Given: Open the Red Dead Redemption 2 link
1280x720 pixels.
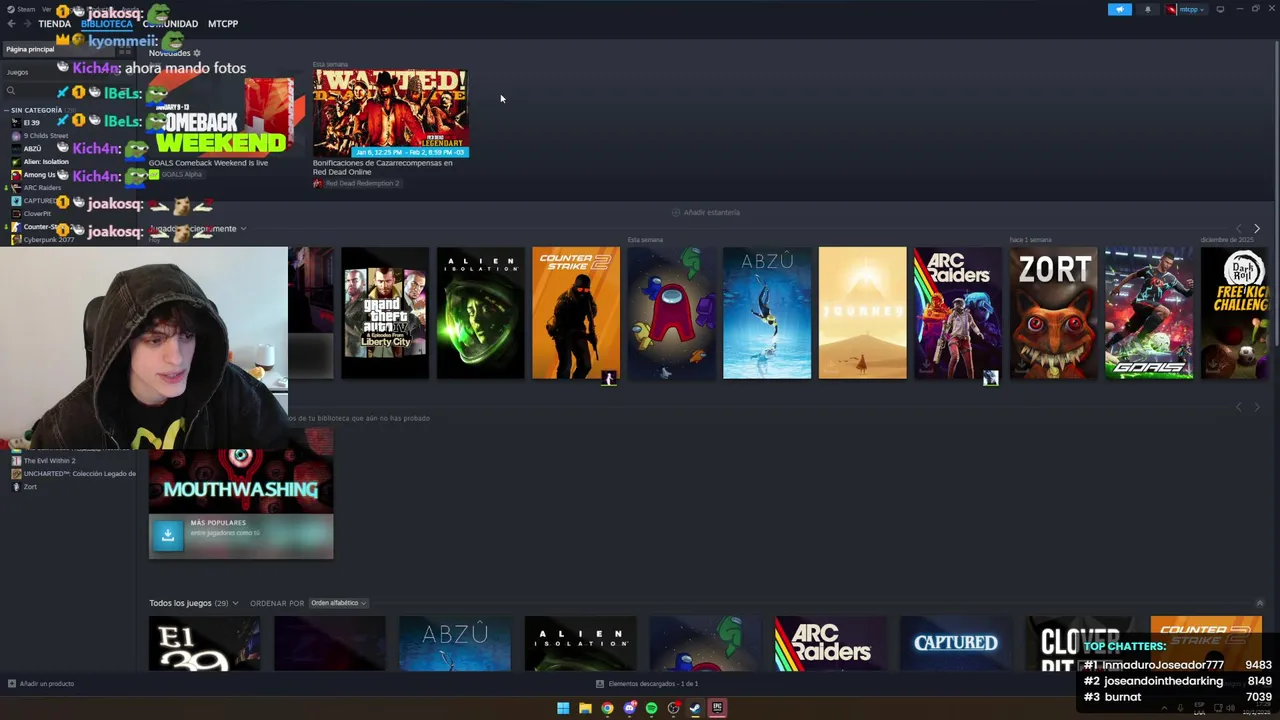Looking at the screenshot, I should [356, 184].
